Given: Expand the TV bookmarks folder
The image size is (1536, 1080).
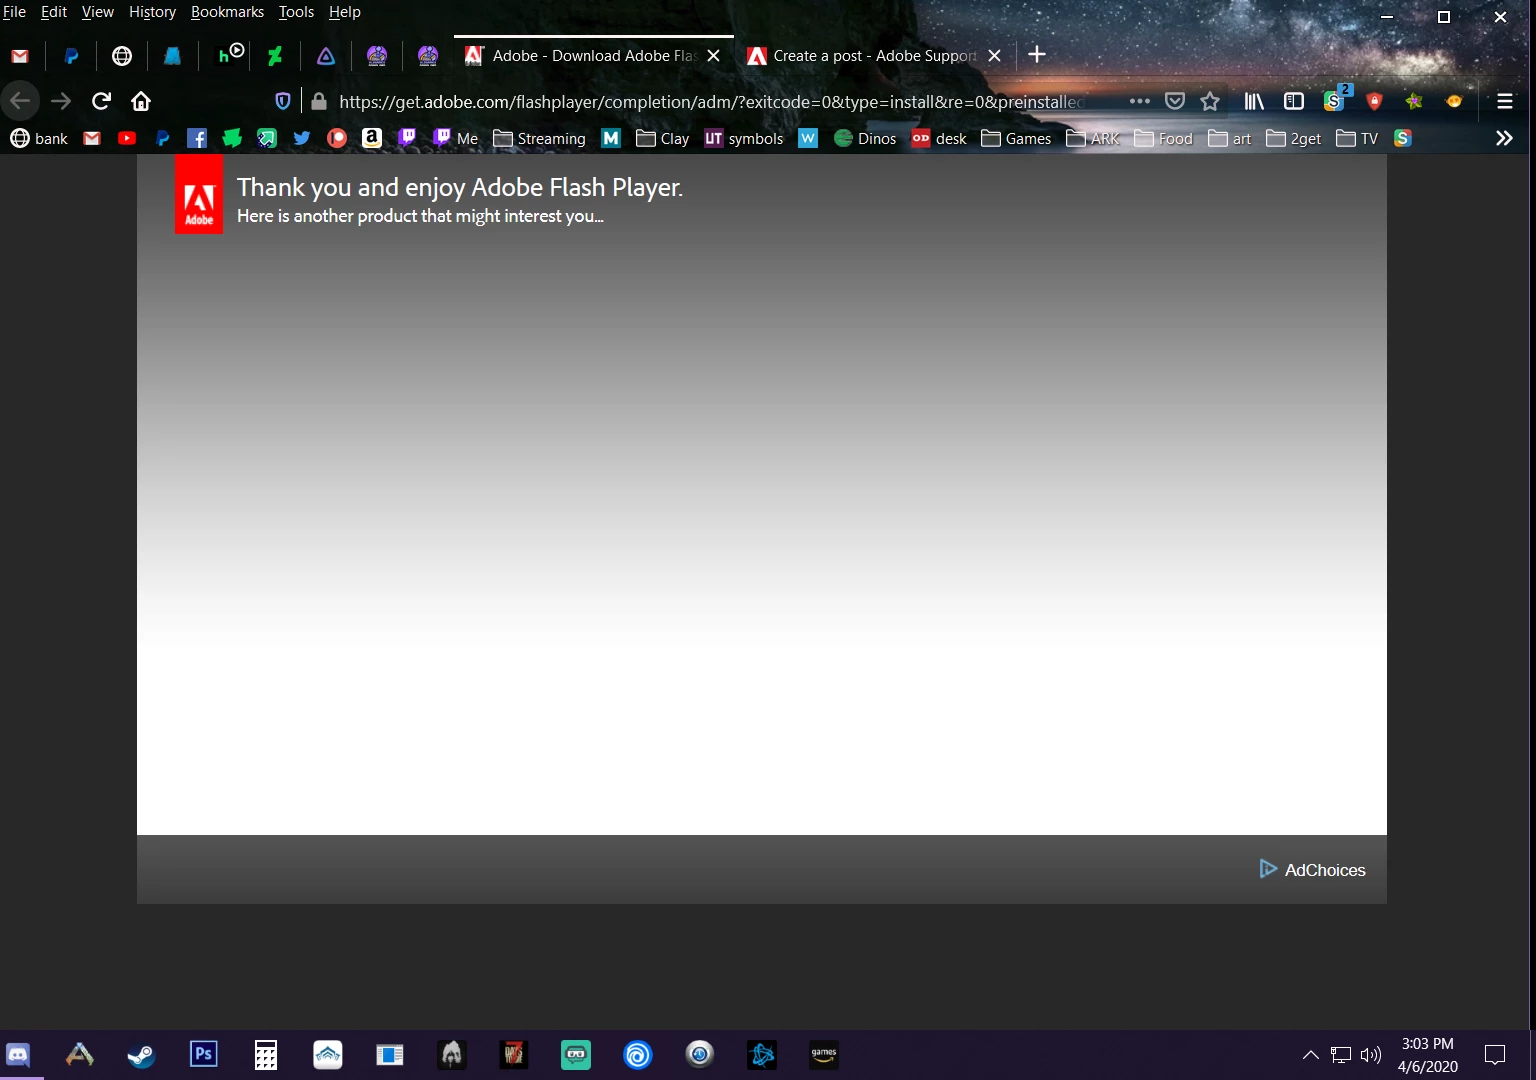Looking at the screenshot, I should click(1357, 138).
